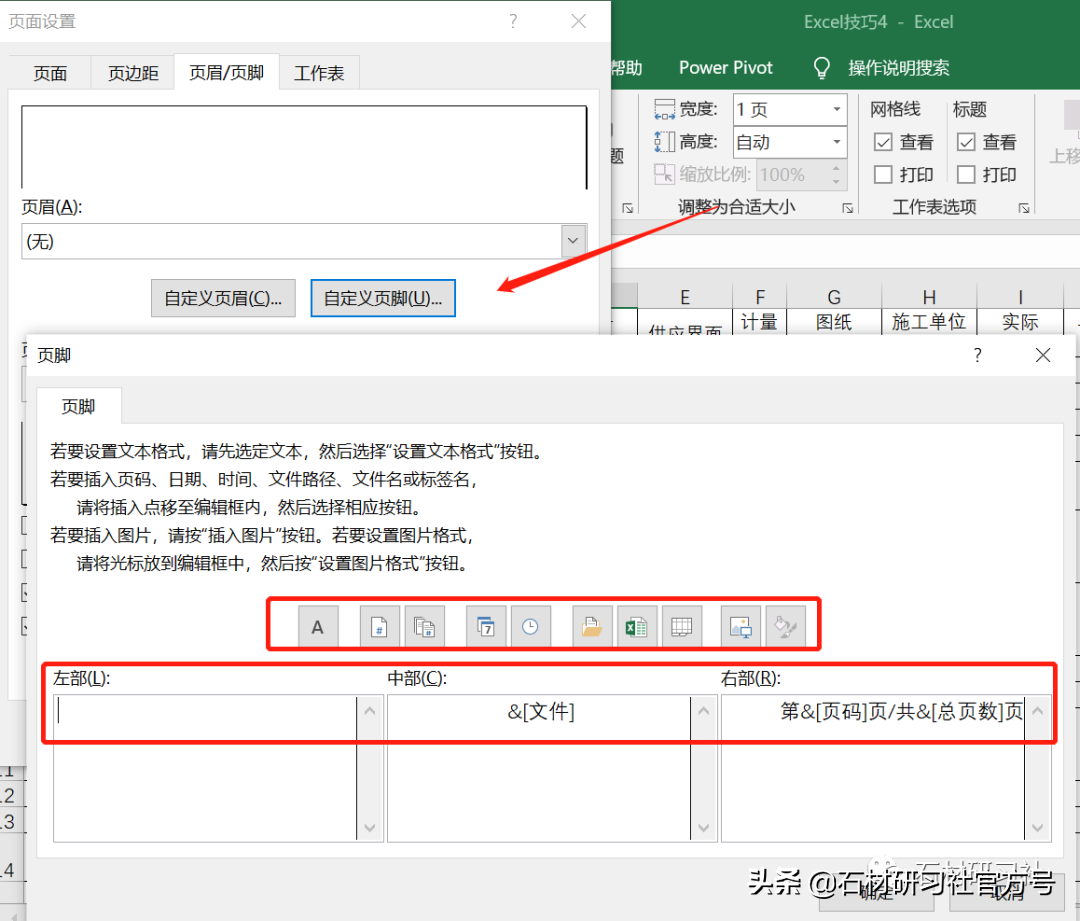The width and height of the screenshot is (1080, 921).
Task: Insert number of pages icon
Action: [424, 626]
